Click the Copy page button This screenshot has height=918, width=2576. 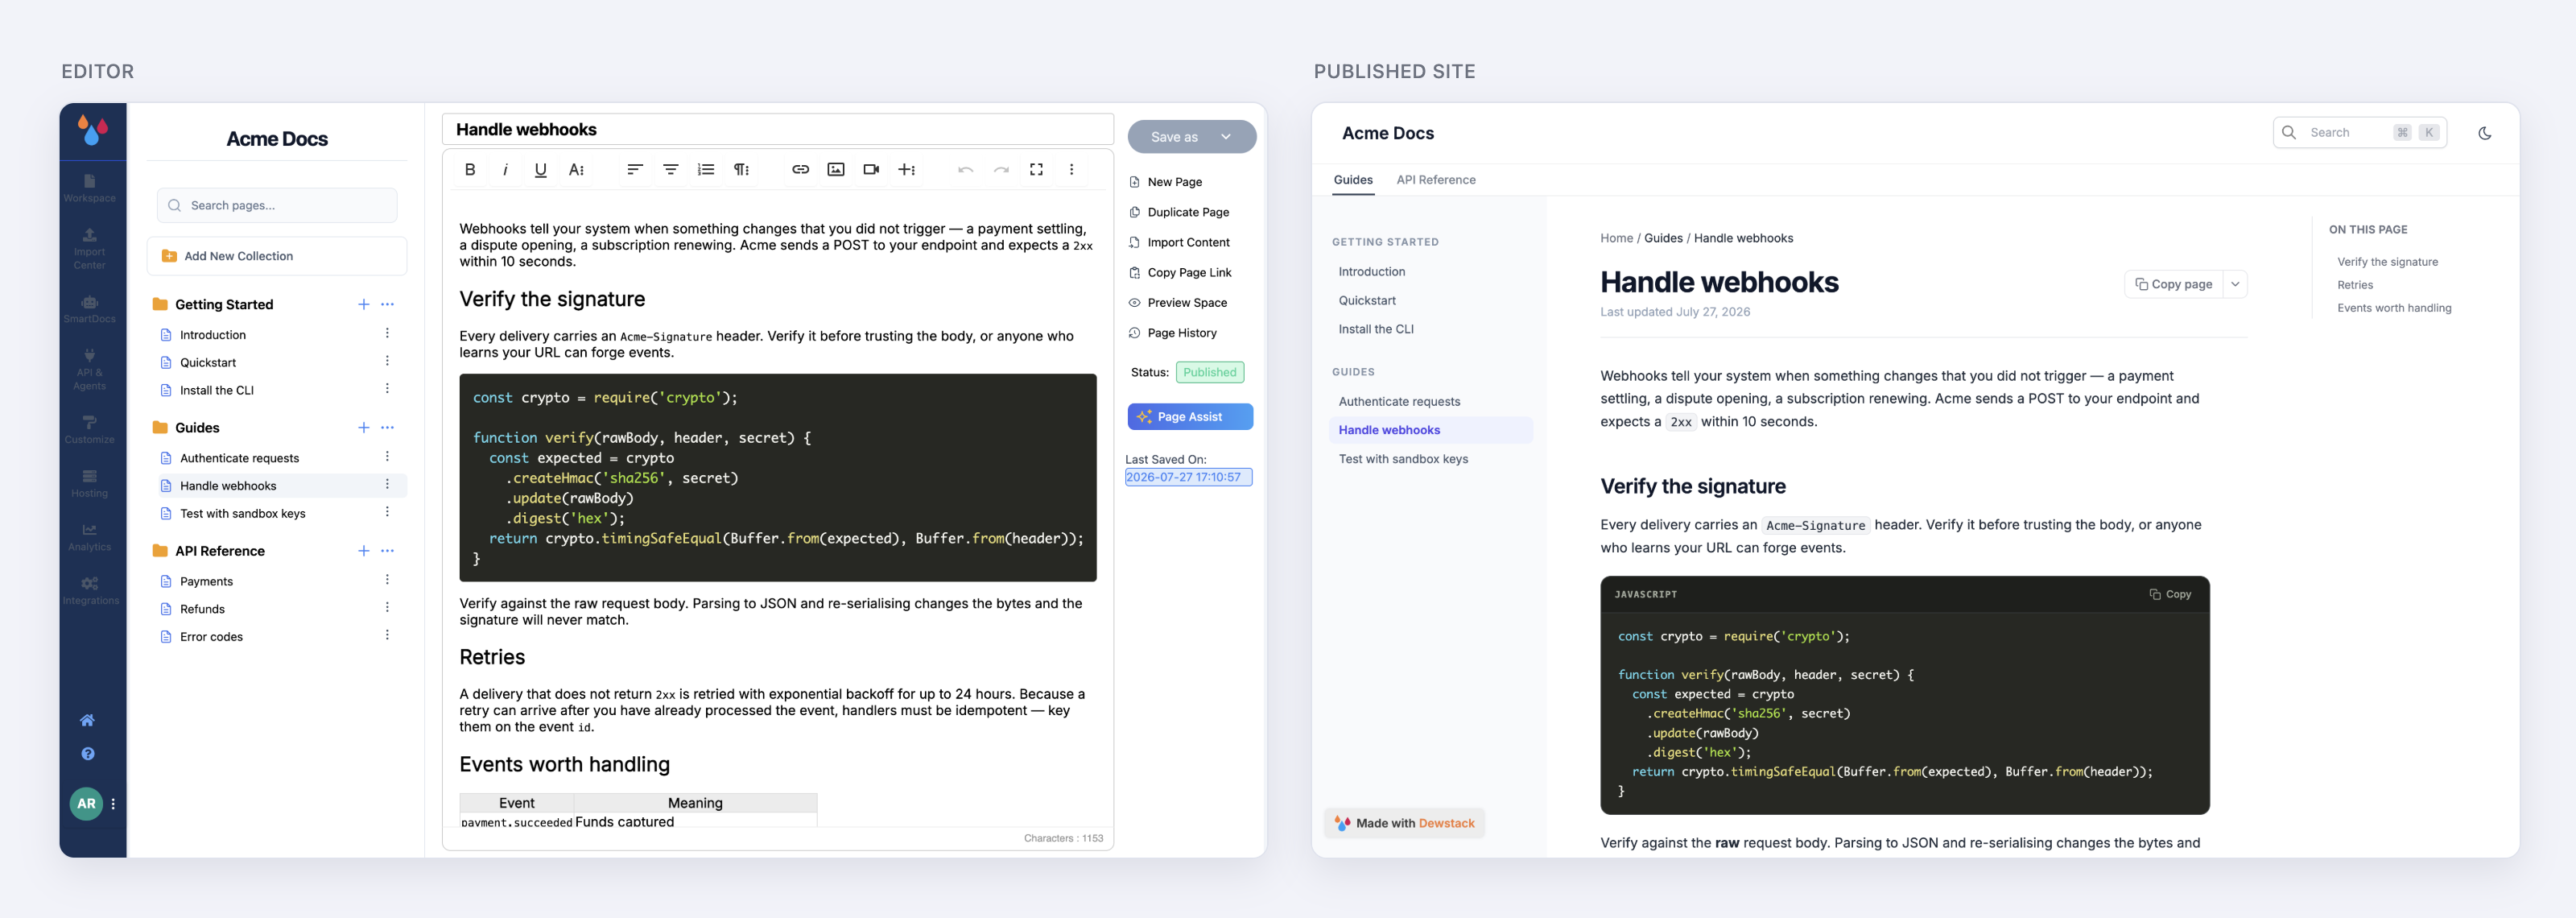pos(2174,284)
